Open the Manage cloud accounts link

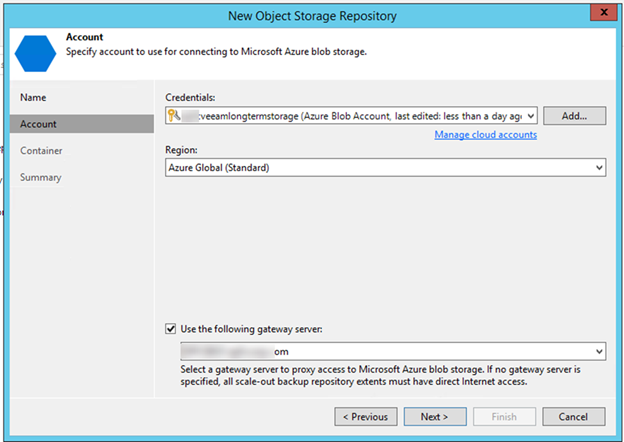485,135
